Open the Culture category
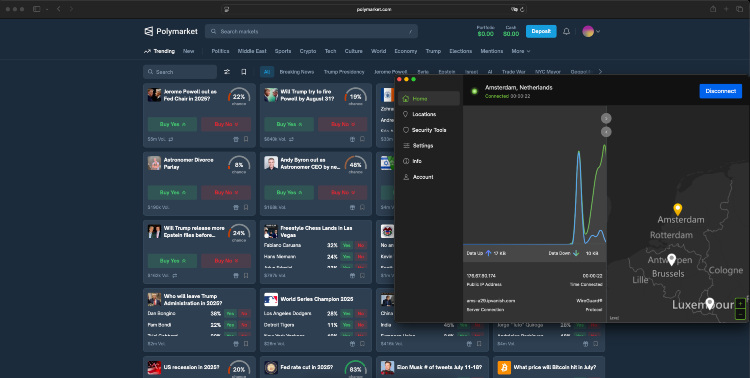 point(353,51)
